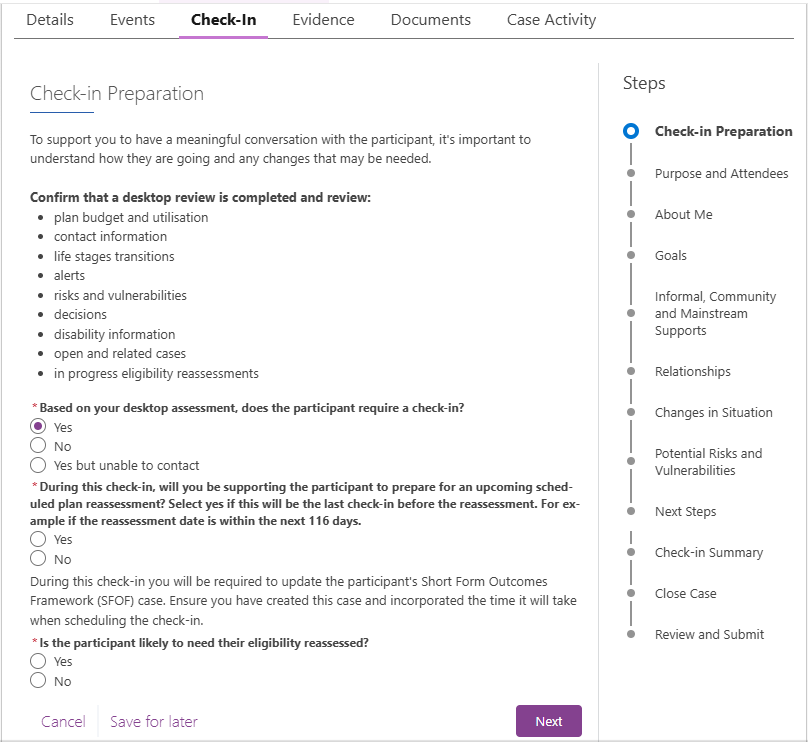The width and height of the screenshot is (808, 742).
Task: Open Potential Risks and Vulnerabilities step
Action: coord(708,461)
